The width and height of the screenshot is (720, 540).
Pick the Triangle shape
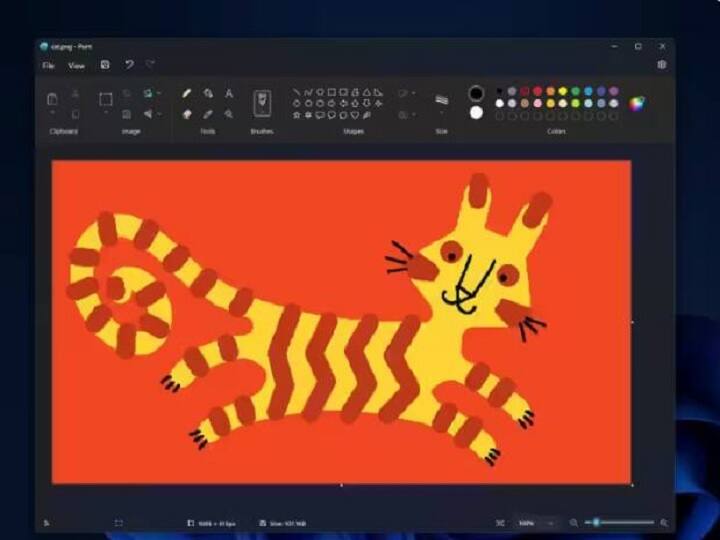click(x=366, y=92)
